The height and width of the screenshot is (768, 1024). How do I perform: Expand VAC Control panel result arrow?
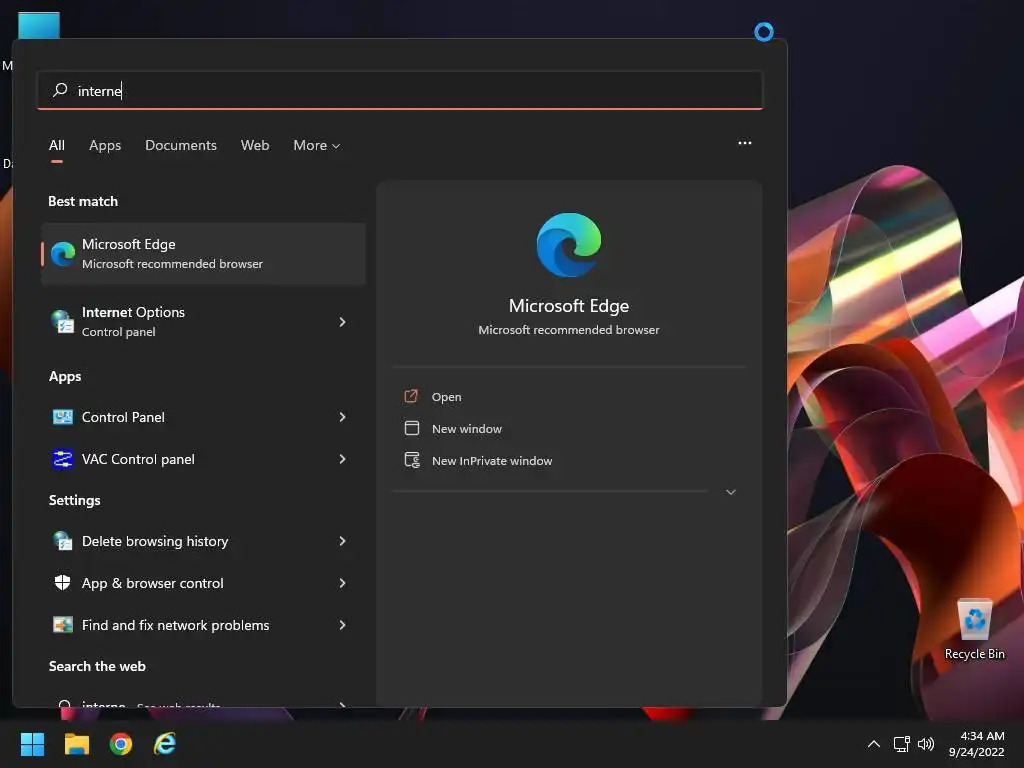[x=342, y=459]
